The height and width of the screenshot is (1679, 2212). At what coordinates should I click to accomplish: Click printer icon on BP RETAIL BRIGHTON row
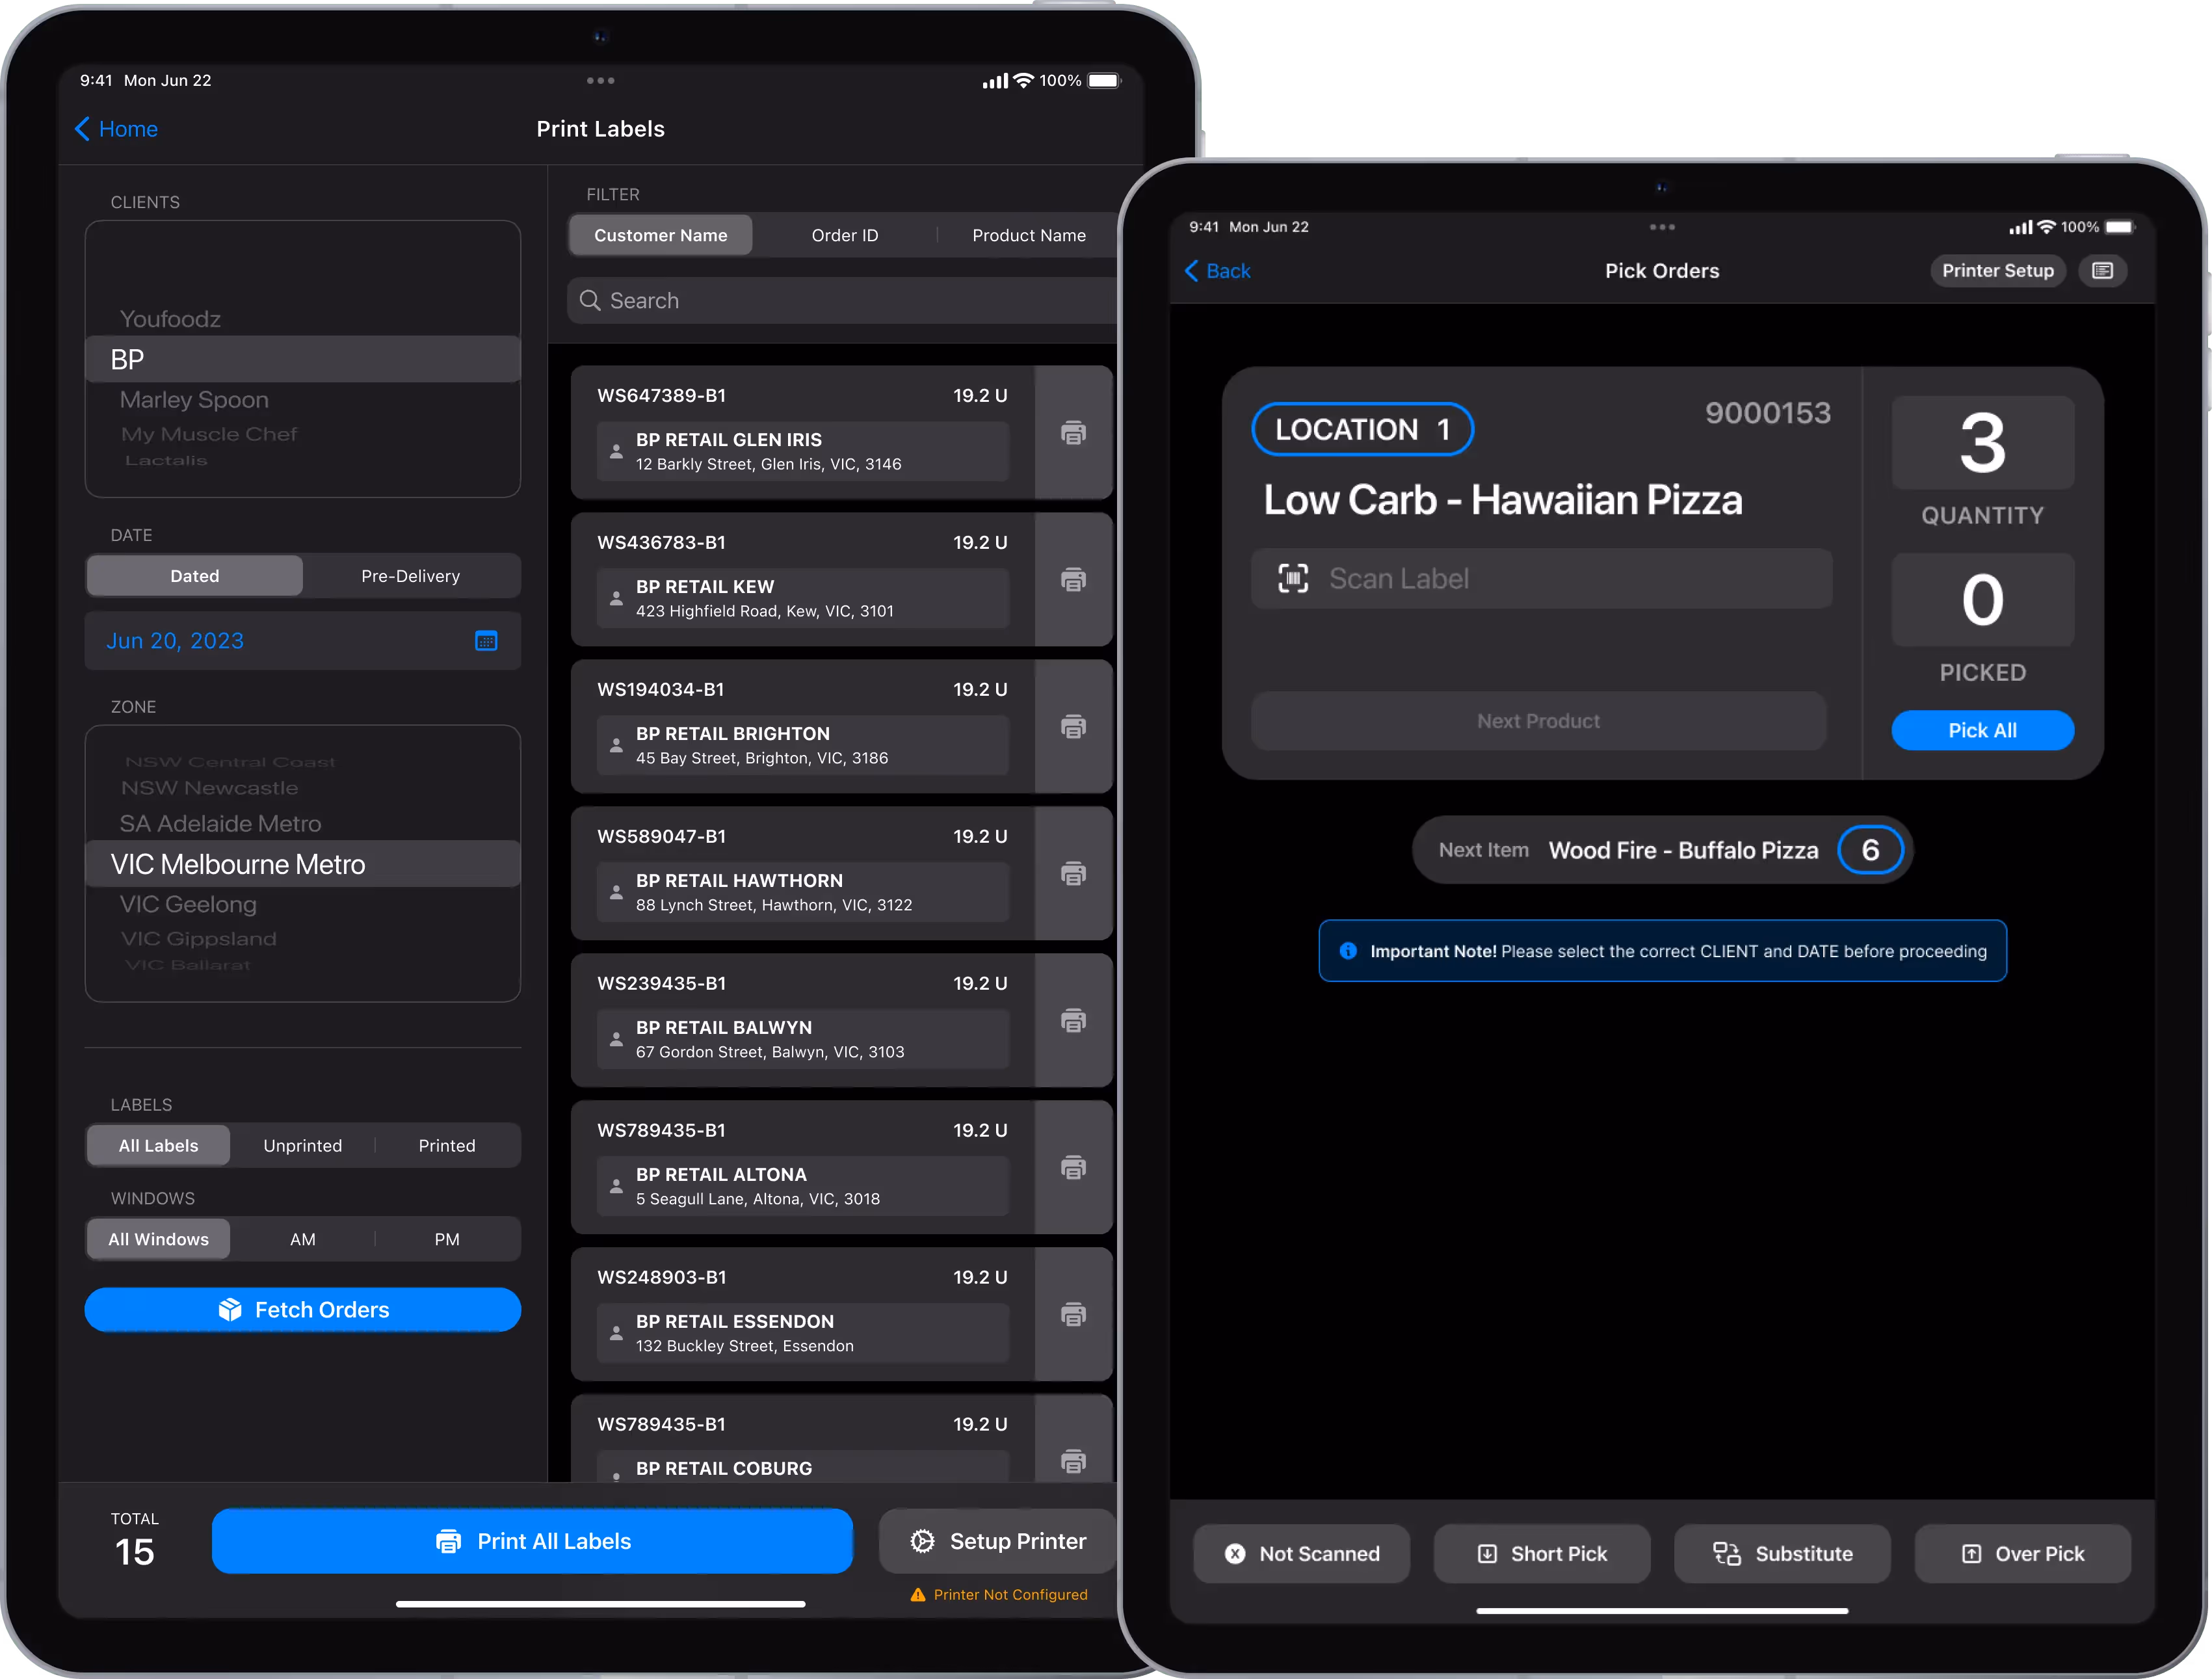click(x=1073, y=726)
